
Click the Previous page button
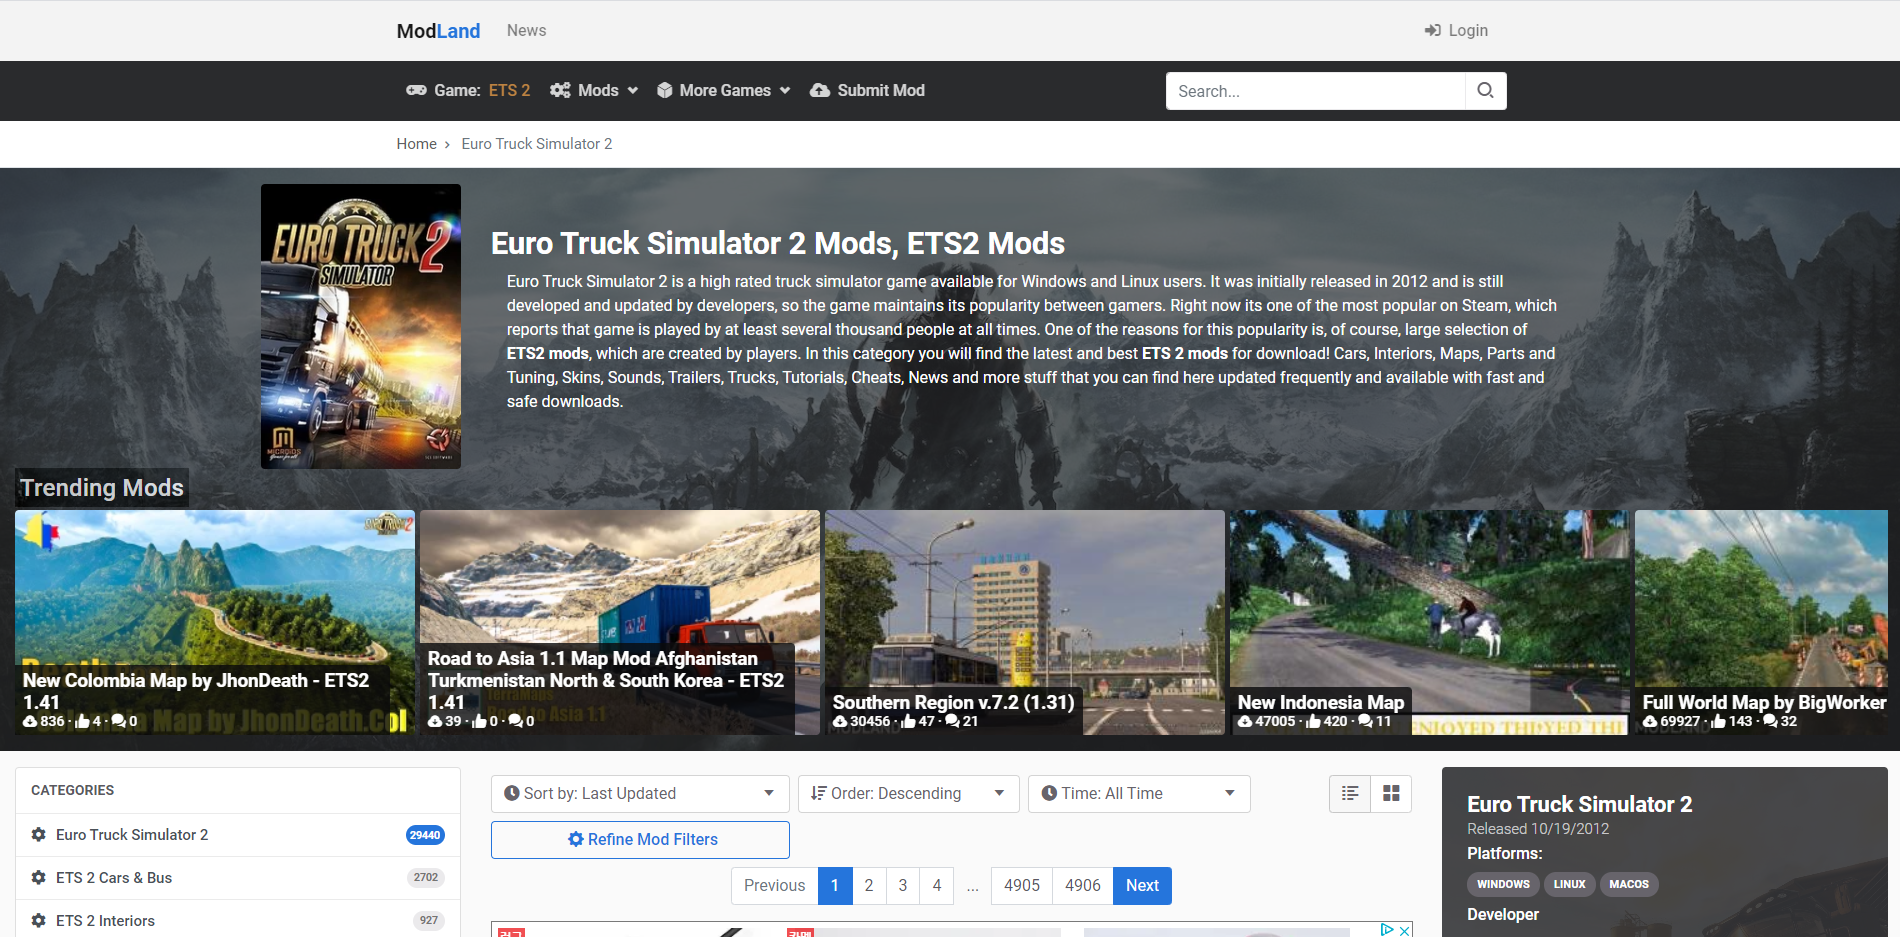(x=775, y=886)
